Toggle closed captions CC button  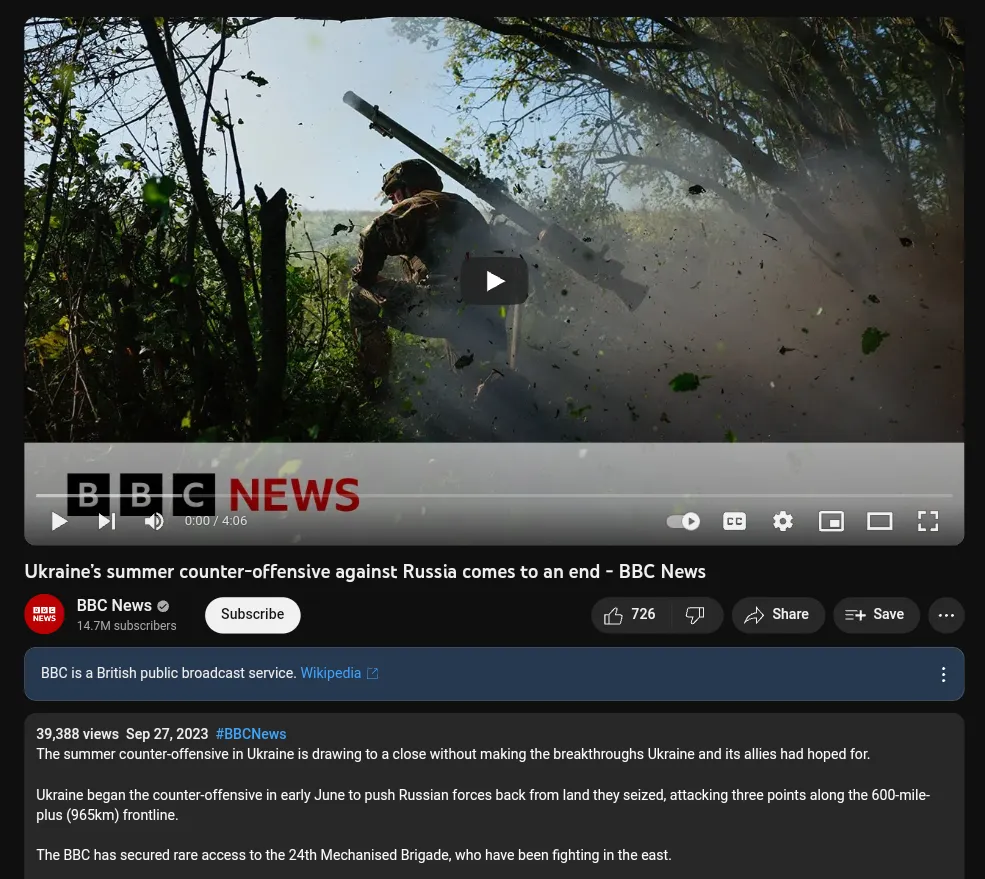pos(734,521)
